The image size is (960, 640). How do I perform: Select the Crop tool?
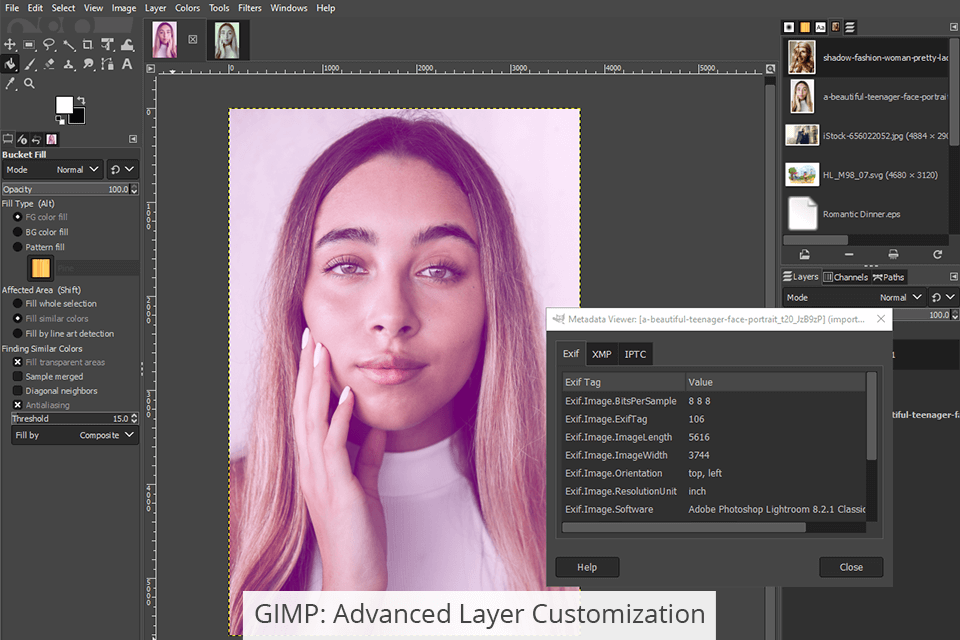(x=88, y=45)
